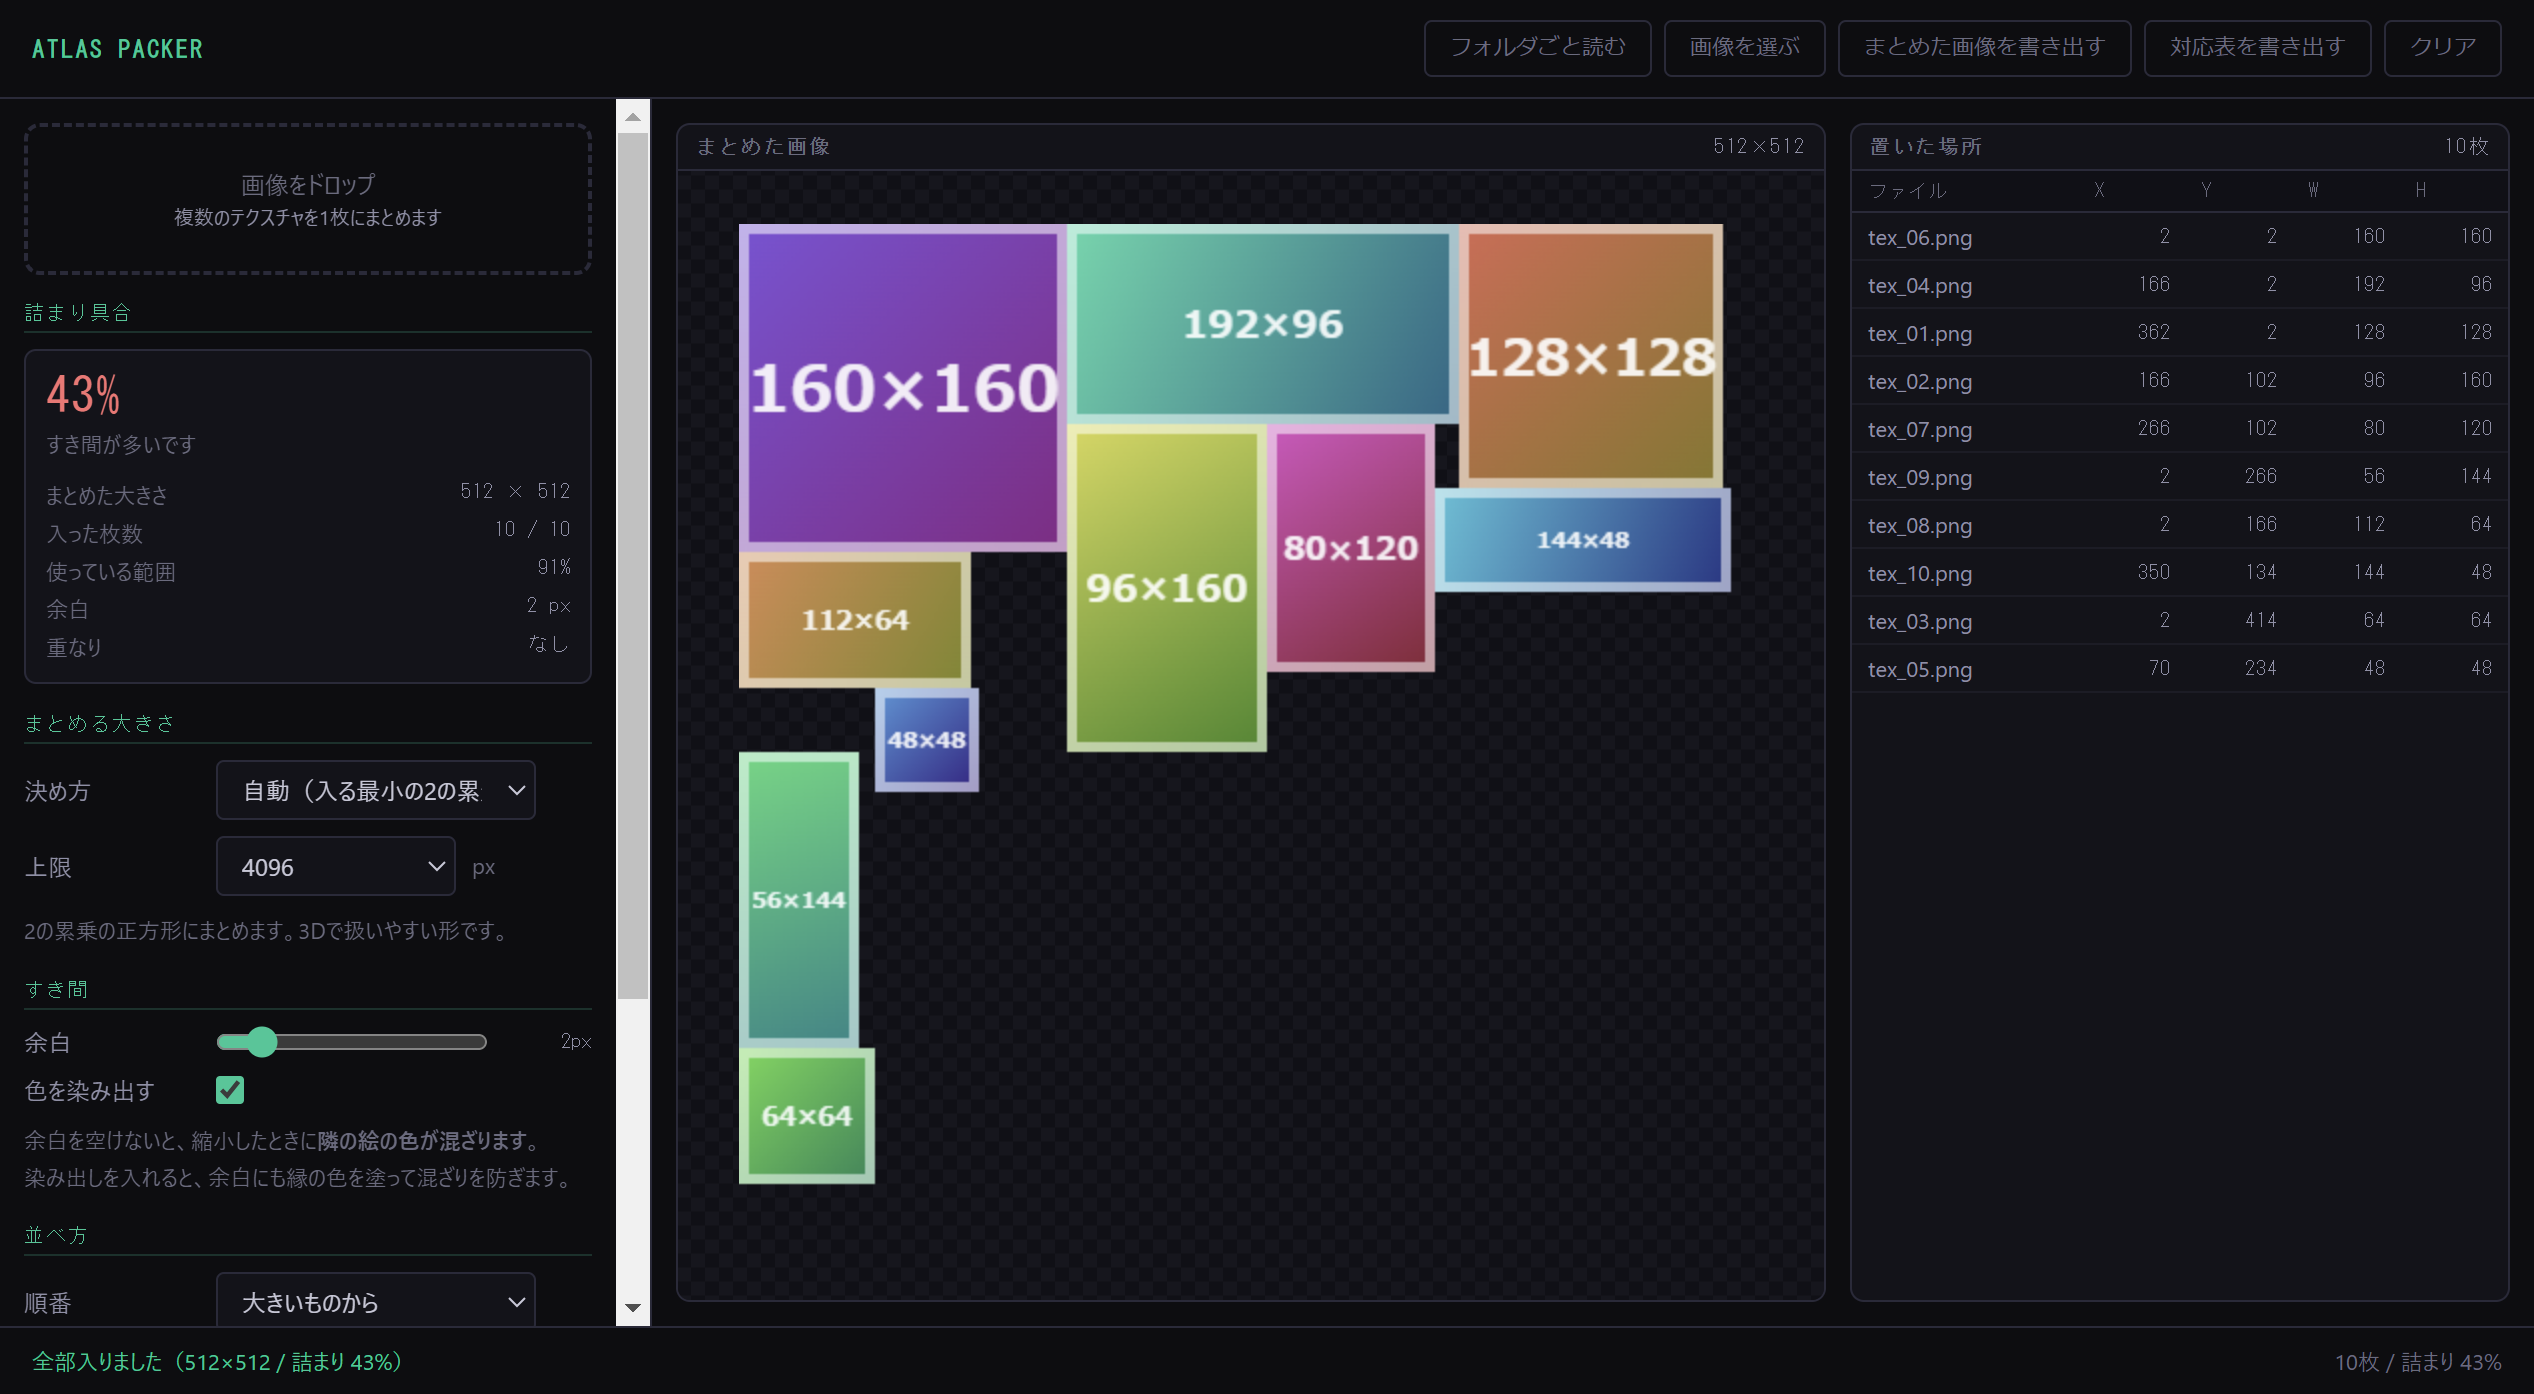Expand the 順番 大きいものから dropdown
This screenshot has width=2534, height=1394.
point(376,1301)
